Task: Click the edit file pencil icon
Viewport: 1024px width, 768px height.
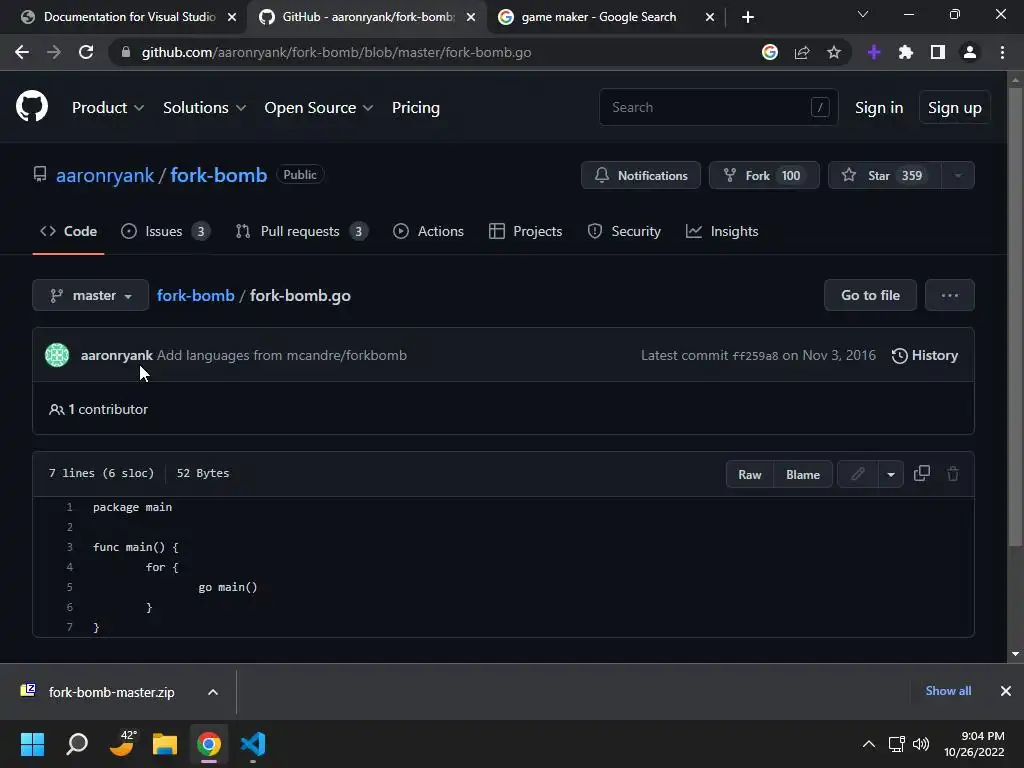Action: coord(857,474)
